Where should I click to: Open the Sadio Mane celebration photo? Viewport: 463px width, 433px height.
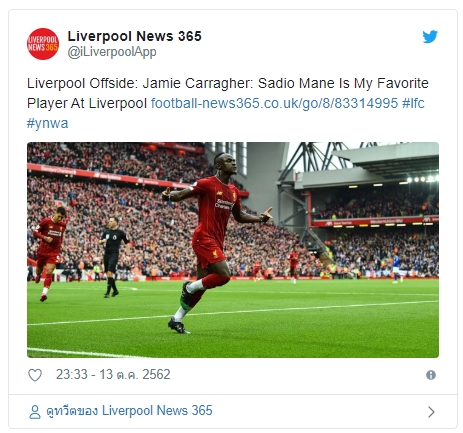pyautogui.click(x=233, y=250)
